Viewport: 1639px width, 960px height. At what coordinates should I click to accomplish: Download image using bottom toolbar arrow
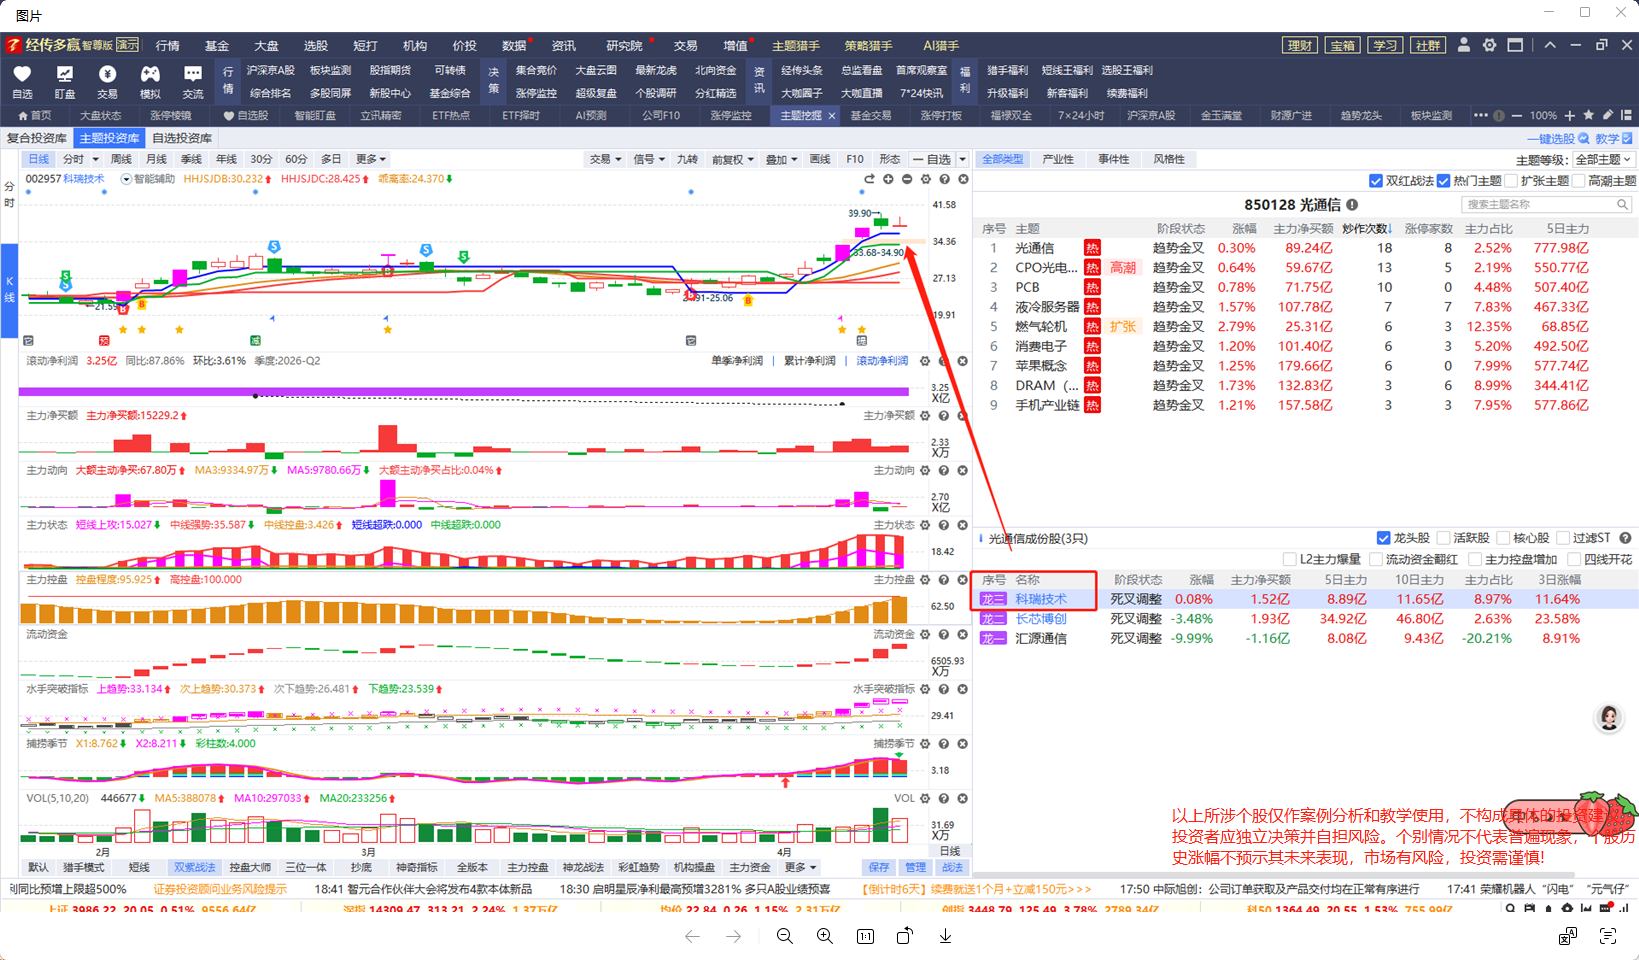(945, 936)
